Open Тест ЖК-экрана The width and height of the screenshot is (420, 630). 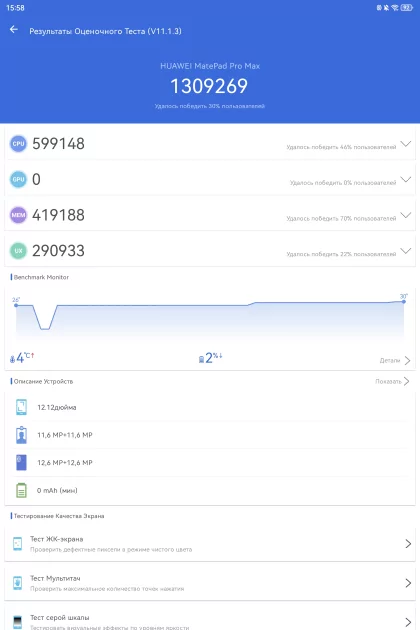[x=210, y=544]
